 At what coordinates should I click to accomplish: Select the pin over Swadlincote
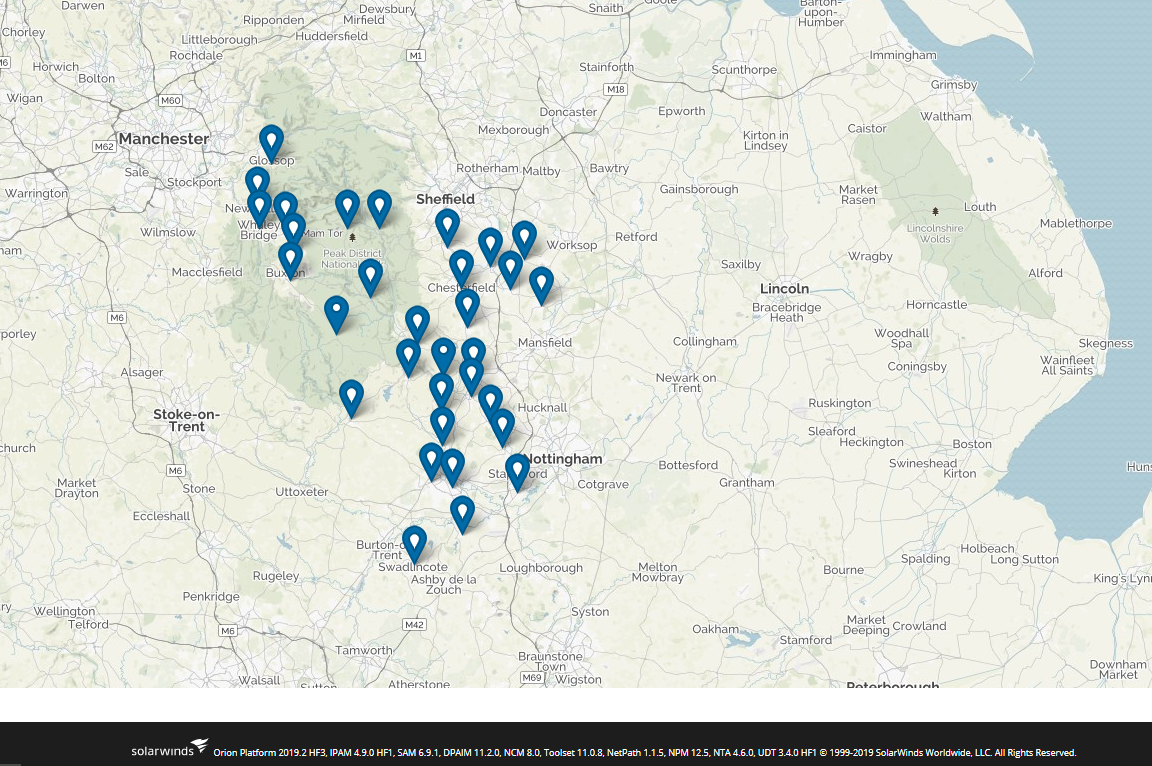click(x=414, y=543)
